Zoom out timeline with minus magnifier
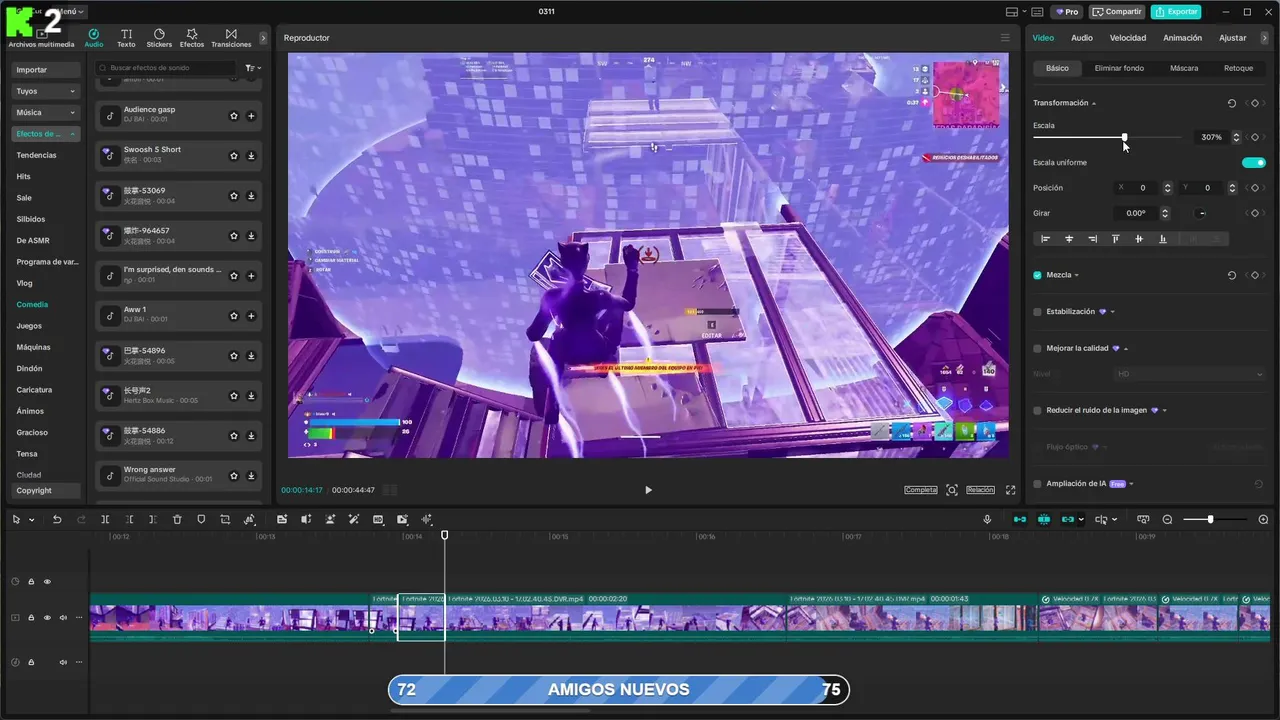The width and height of the screenshot is (1280, 720). coord(1167,519)
